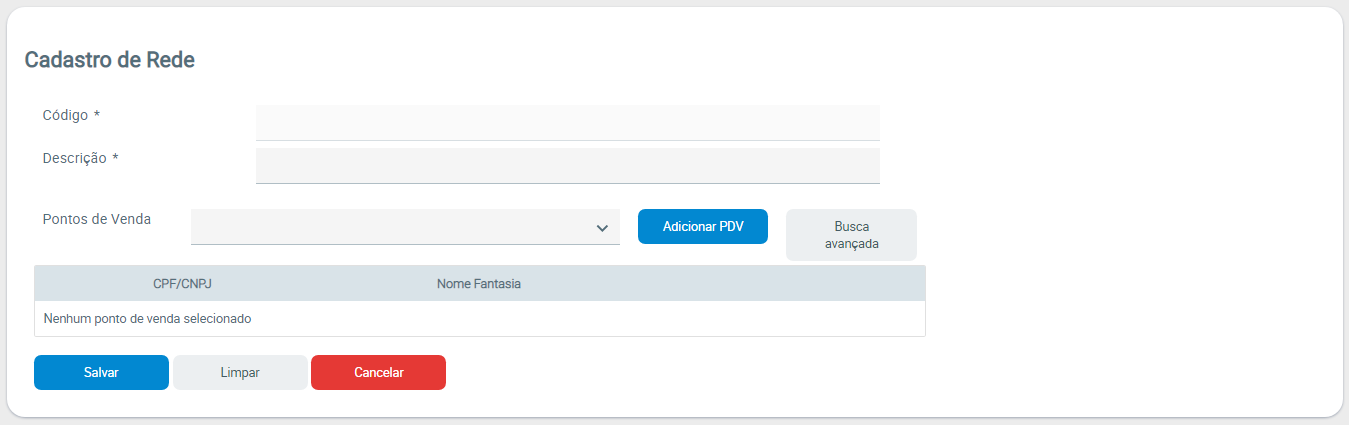This screenshot has height=425, width=1349.
Task: Click the required asterisk beside Código
Action: tap(97, 115)
